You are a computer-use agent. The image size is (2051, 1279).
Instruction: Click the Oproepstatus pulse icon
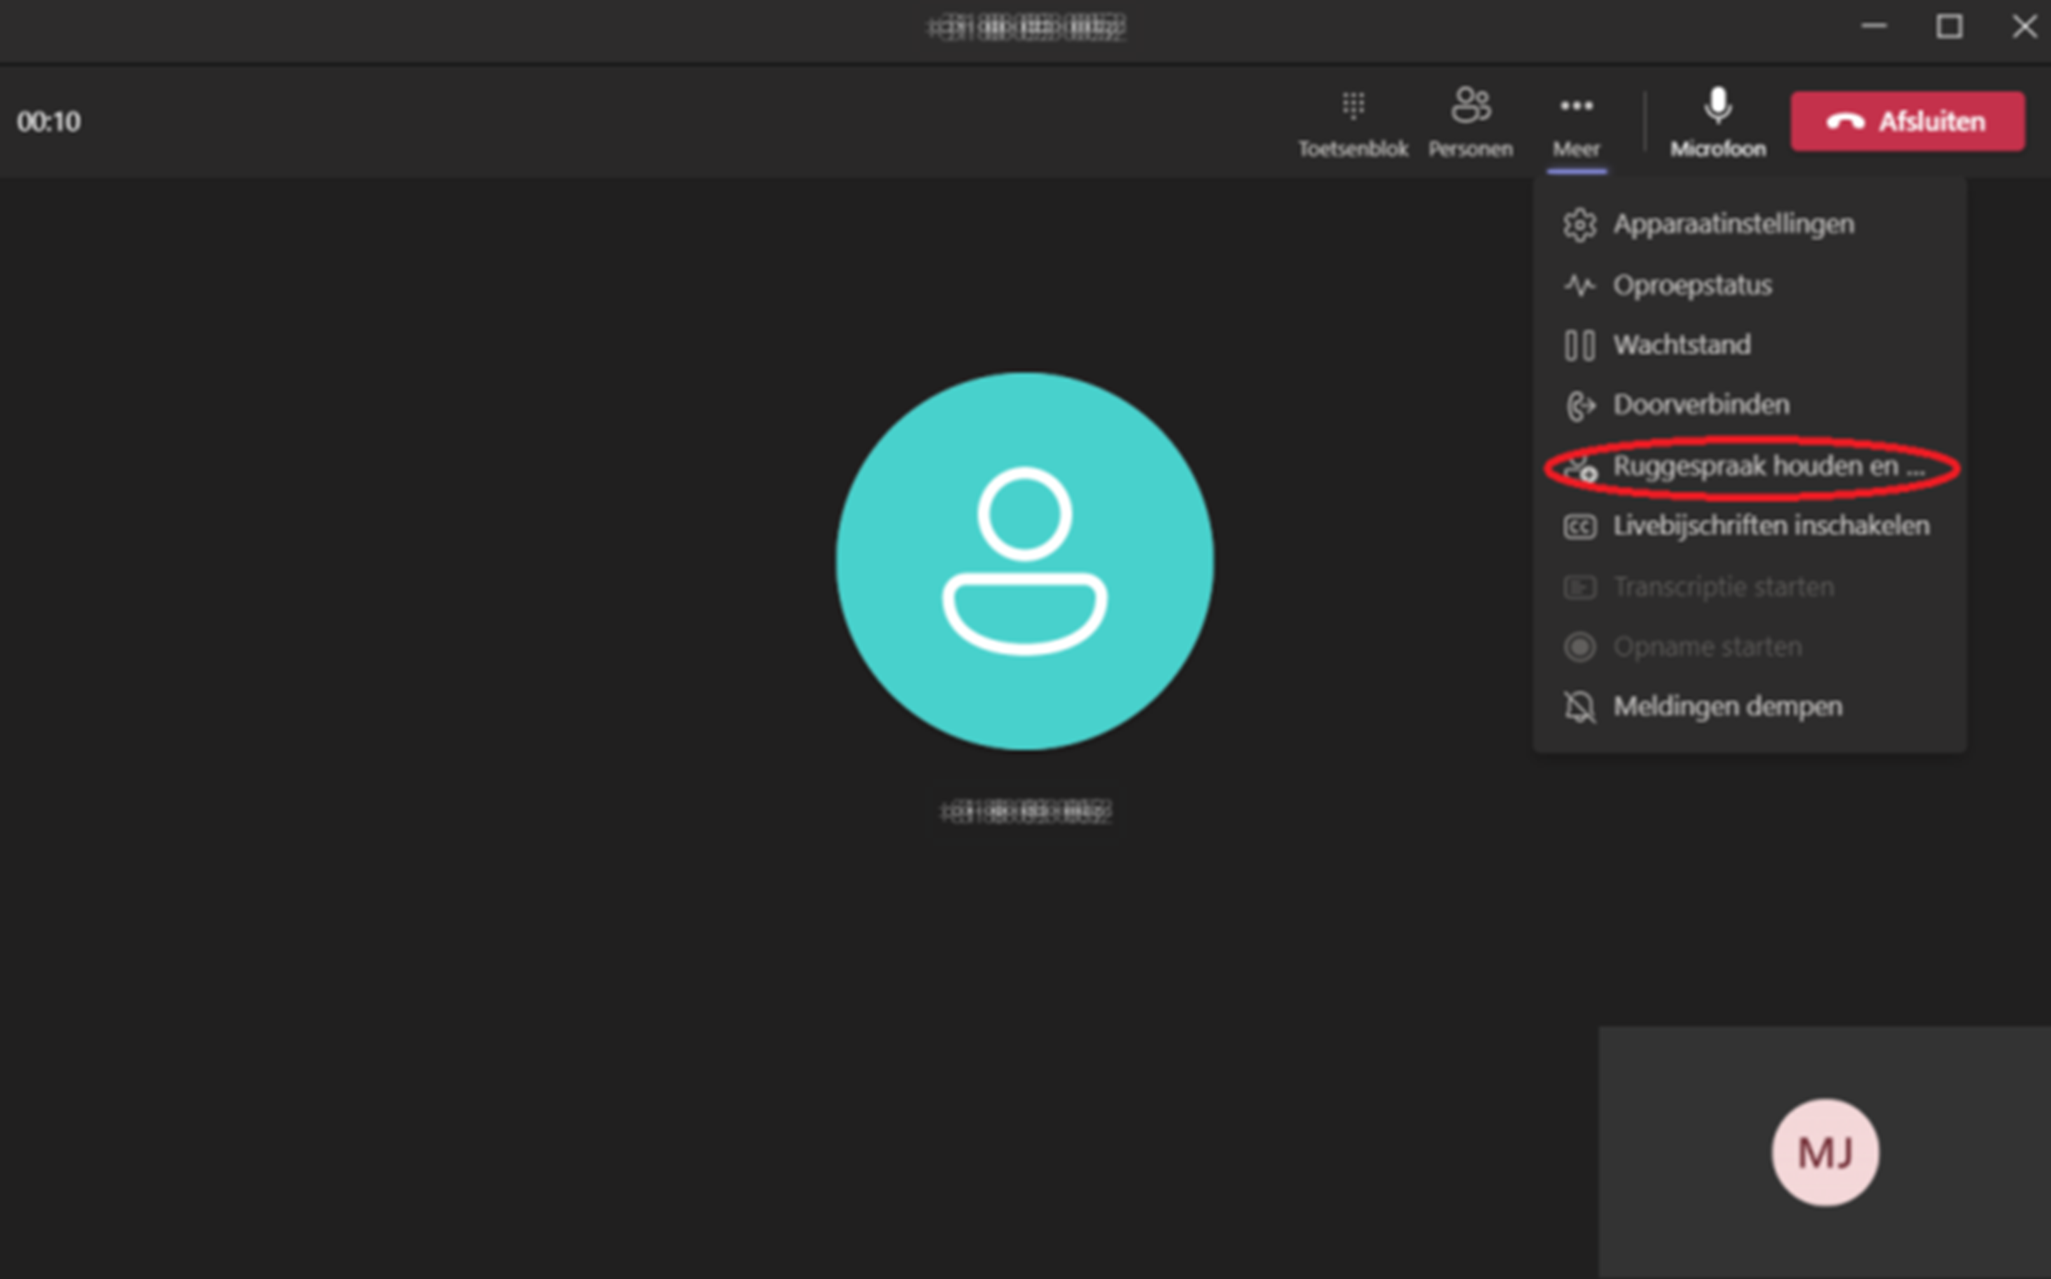(1579, 285)
